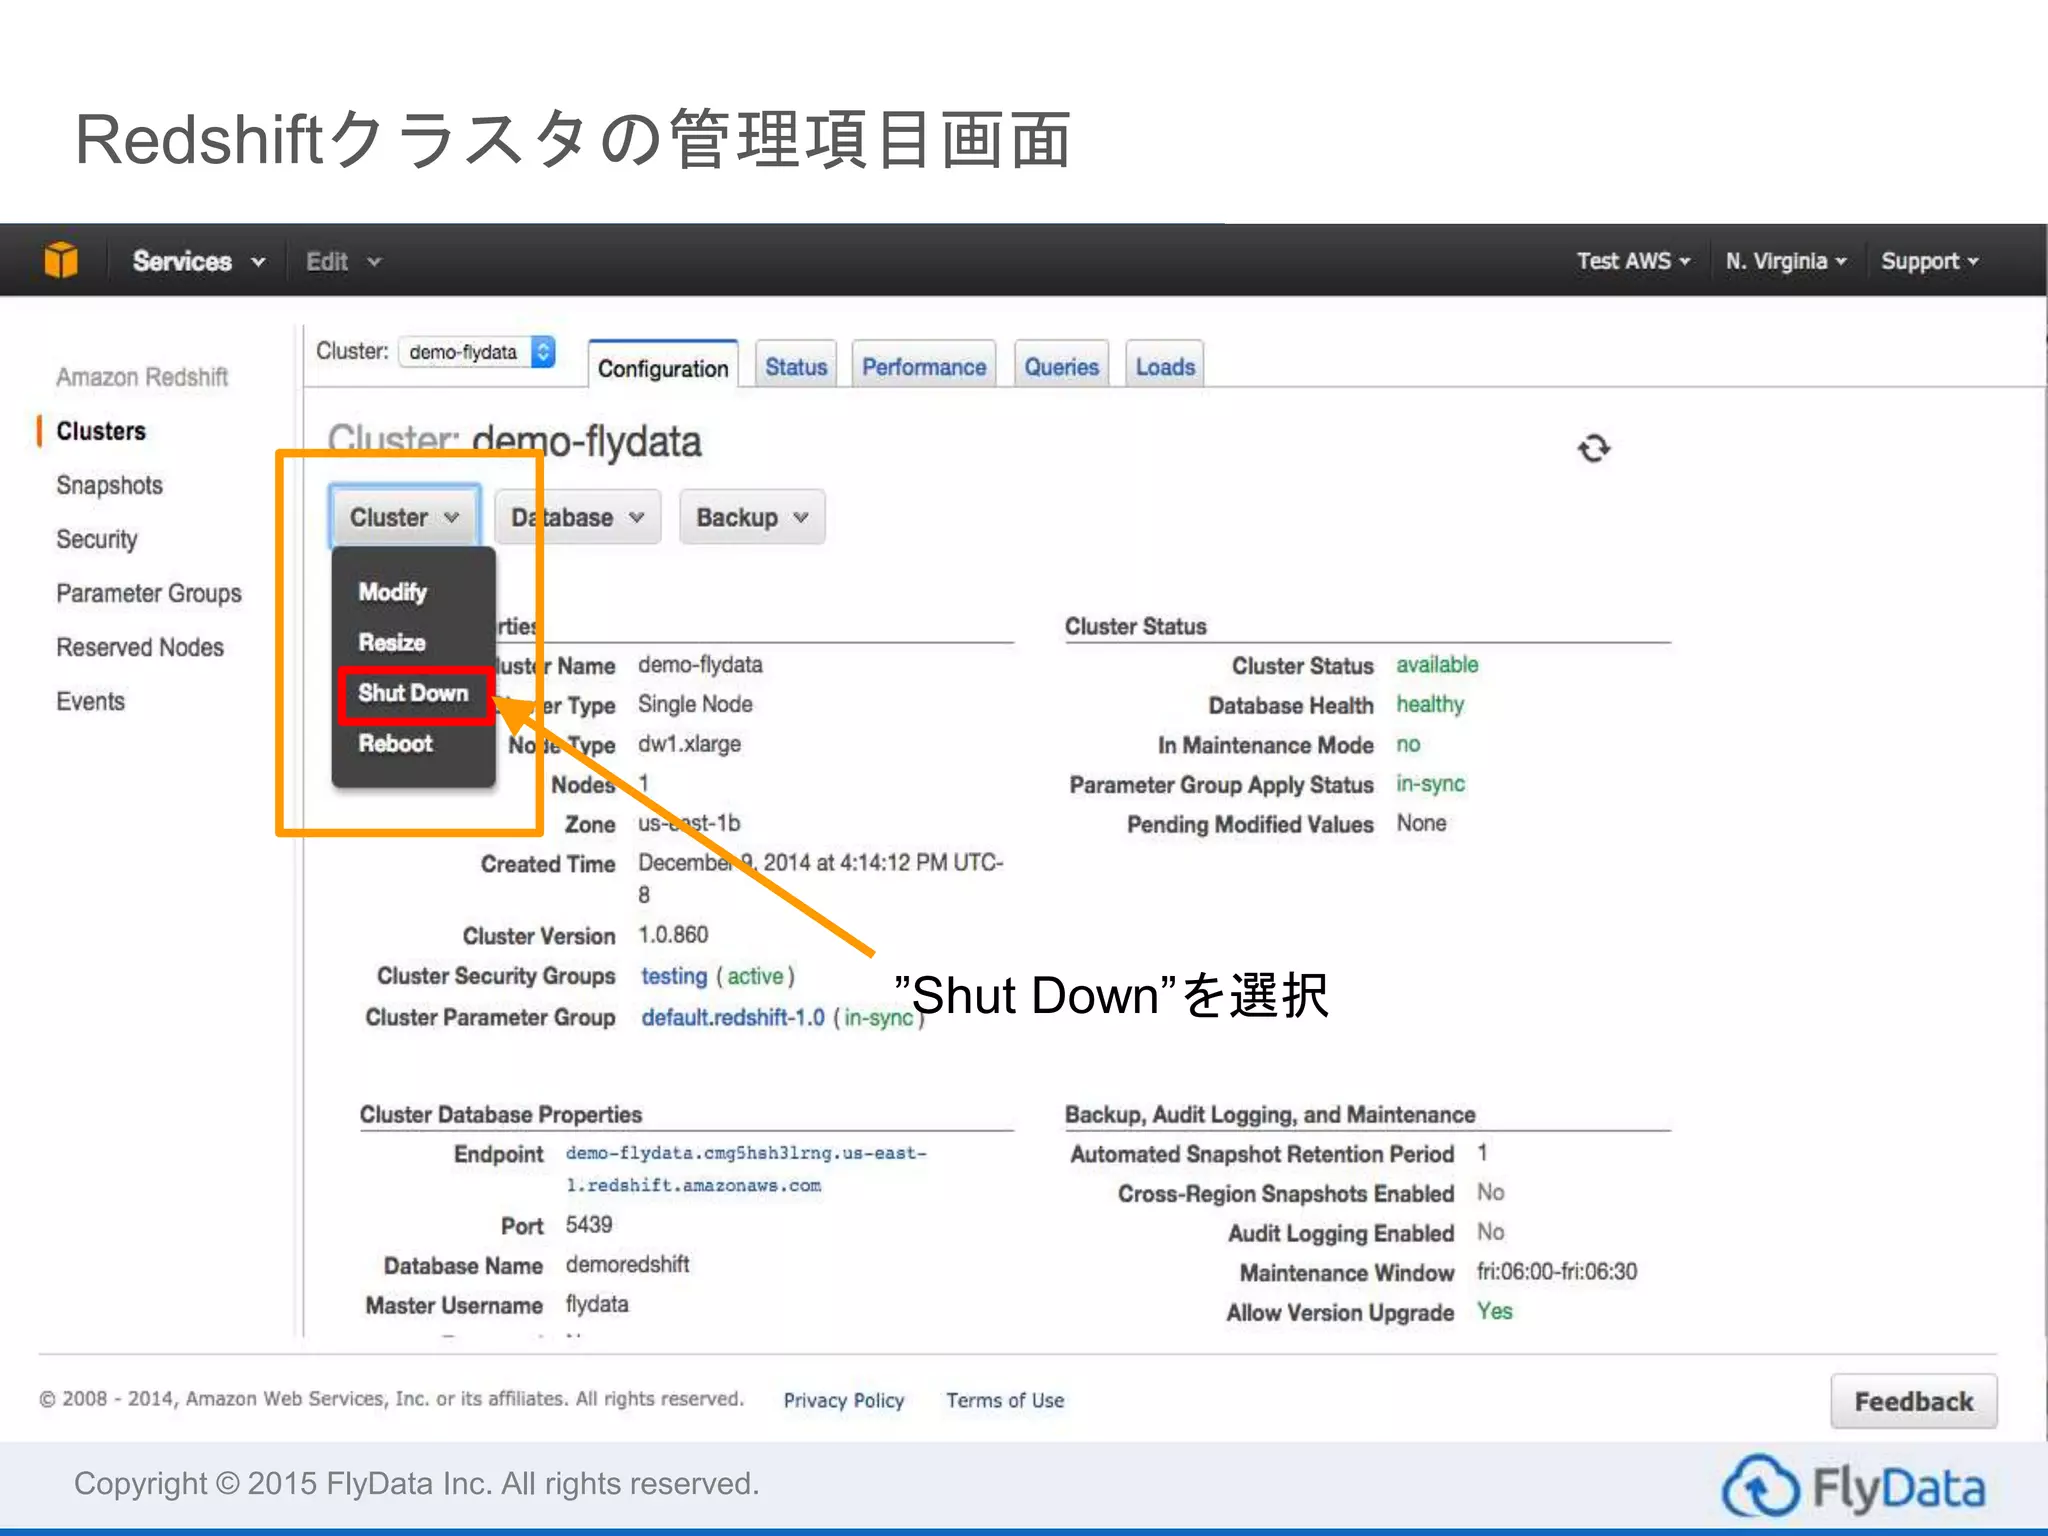Click default.redshift-1.0 parameter group link
This screenshot has width=2048, height=1536.
733,1017
